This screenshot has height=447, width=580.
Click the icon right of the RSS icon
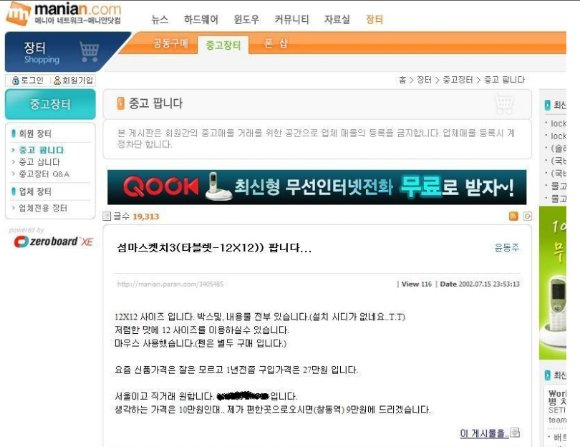tap(528, 216)
